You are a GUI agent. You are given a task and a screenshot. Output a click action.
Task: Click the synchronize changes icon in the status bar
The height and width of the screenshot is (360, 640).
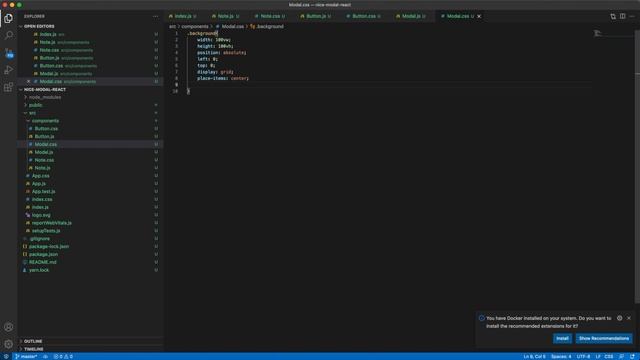(45, 356)
